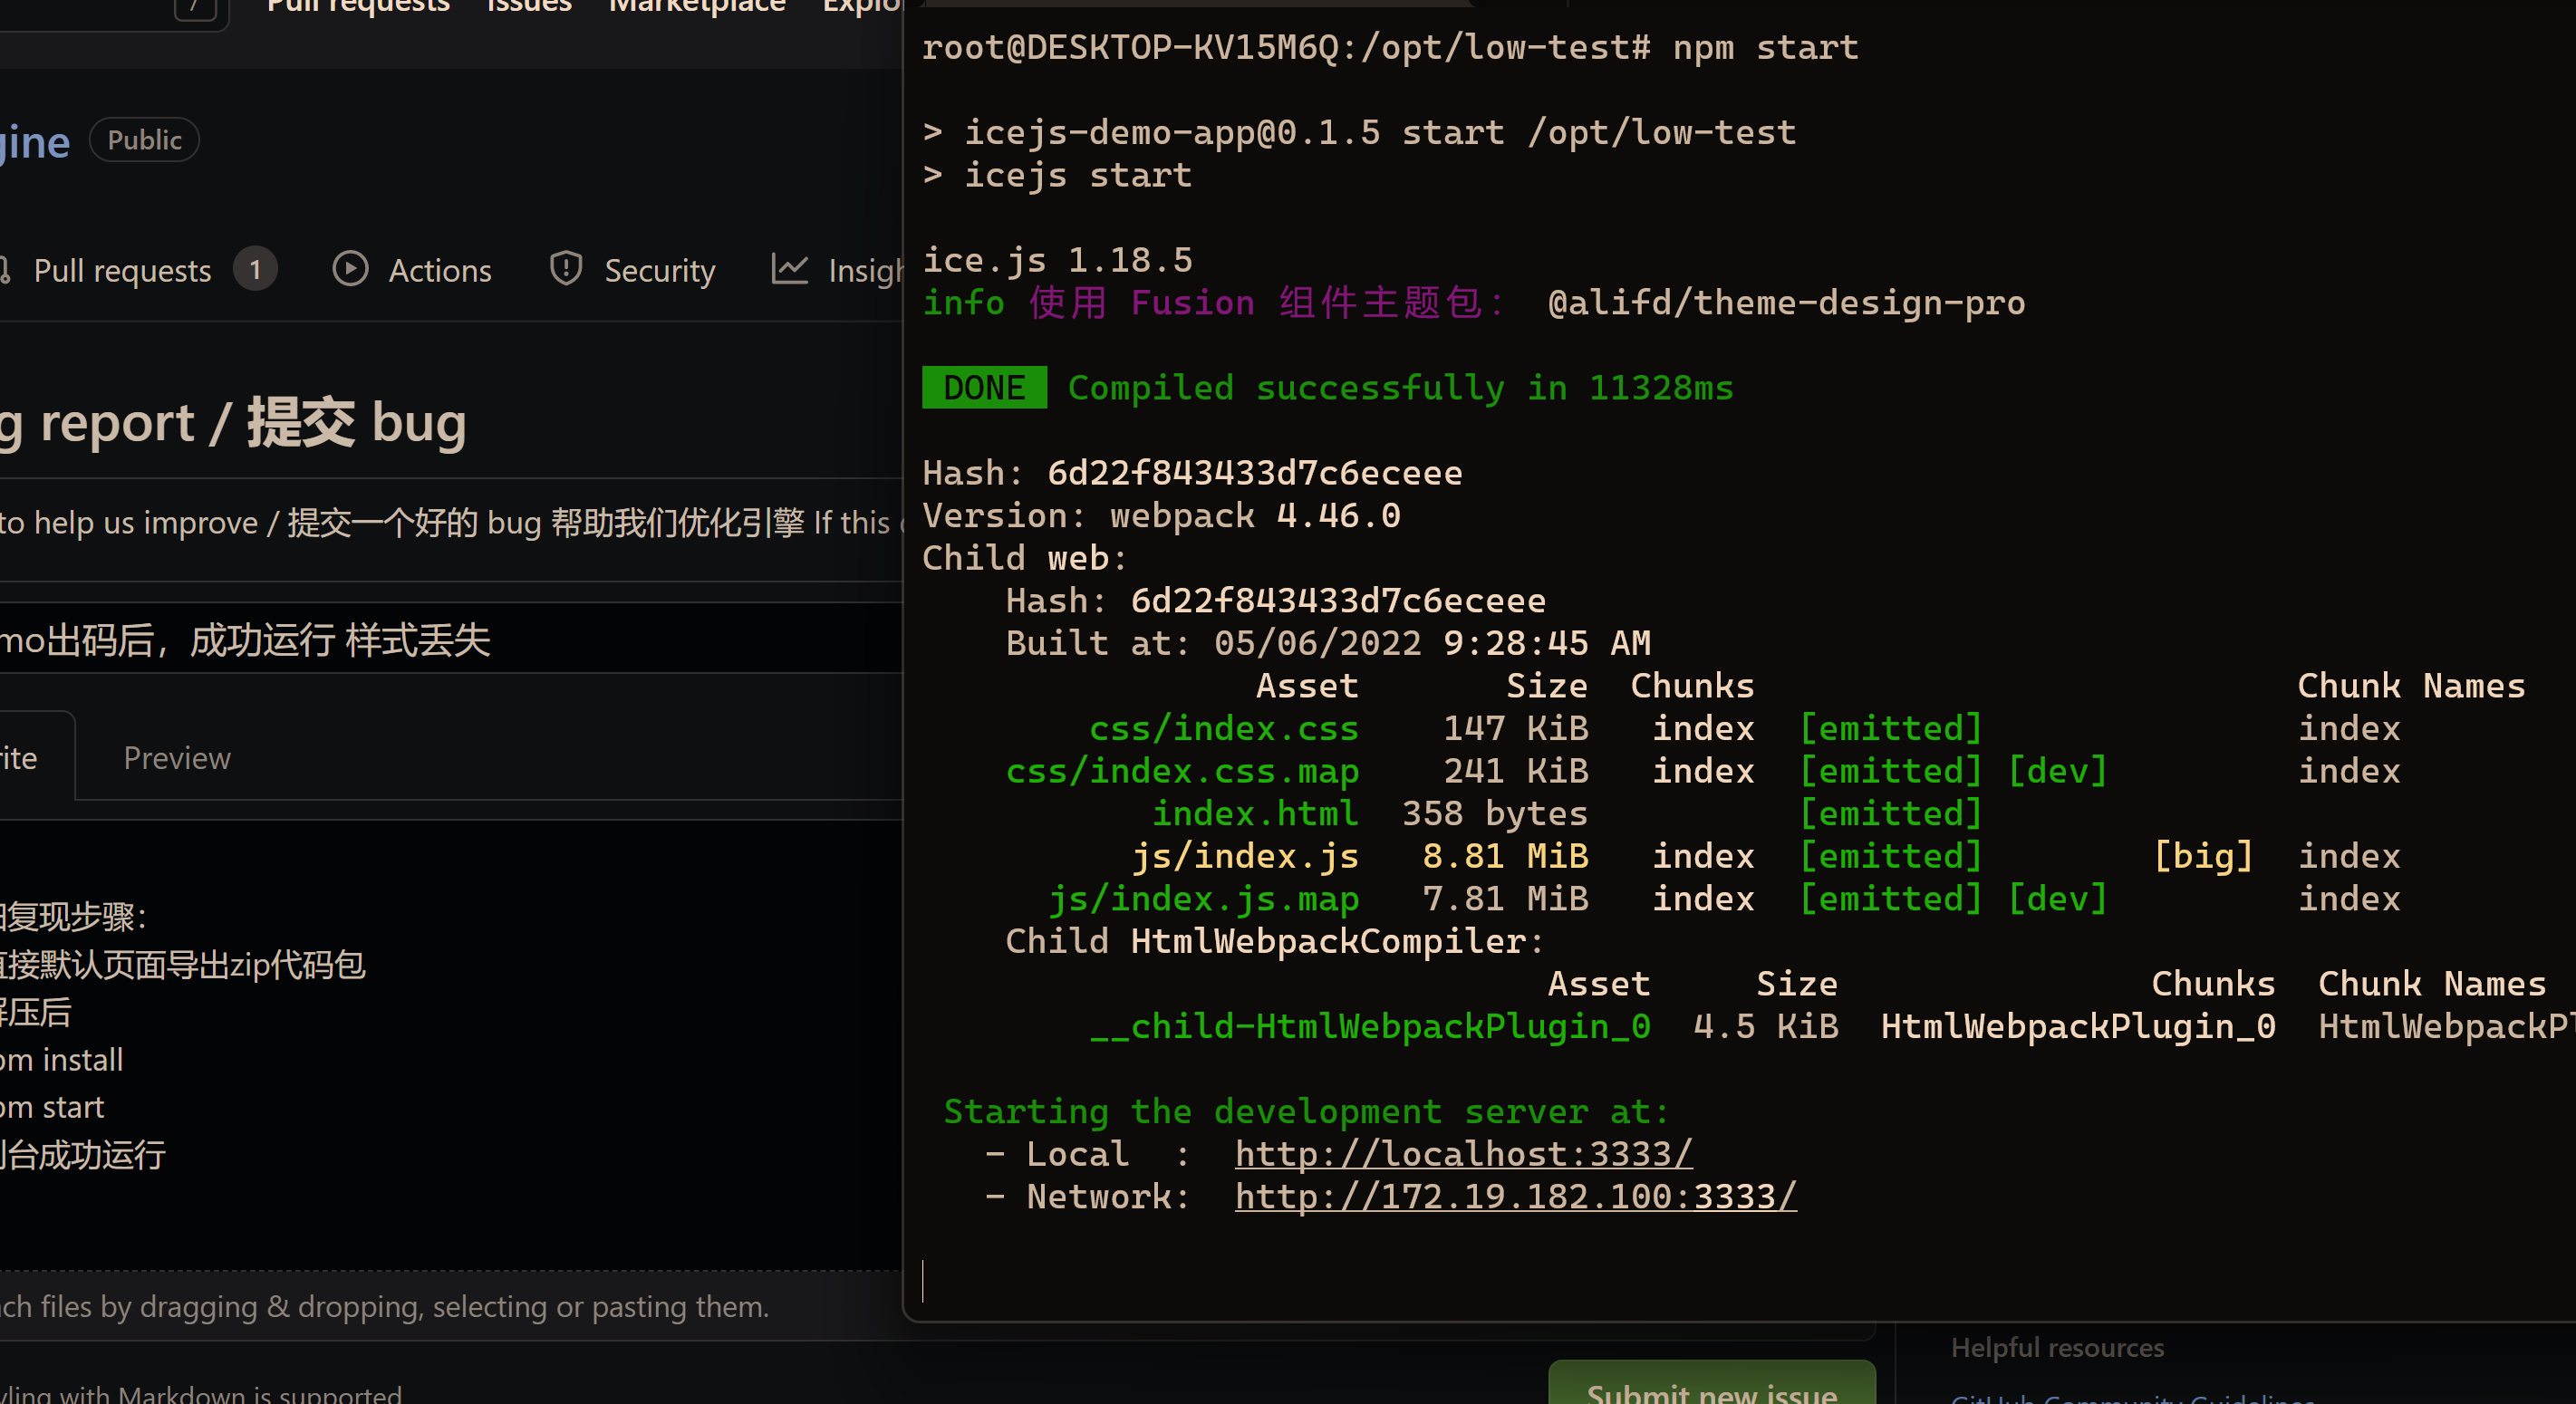Click the pull request branch icon
Viewport: 2576px width, 1404px height.
(5, 269)
